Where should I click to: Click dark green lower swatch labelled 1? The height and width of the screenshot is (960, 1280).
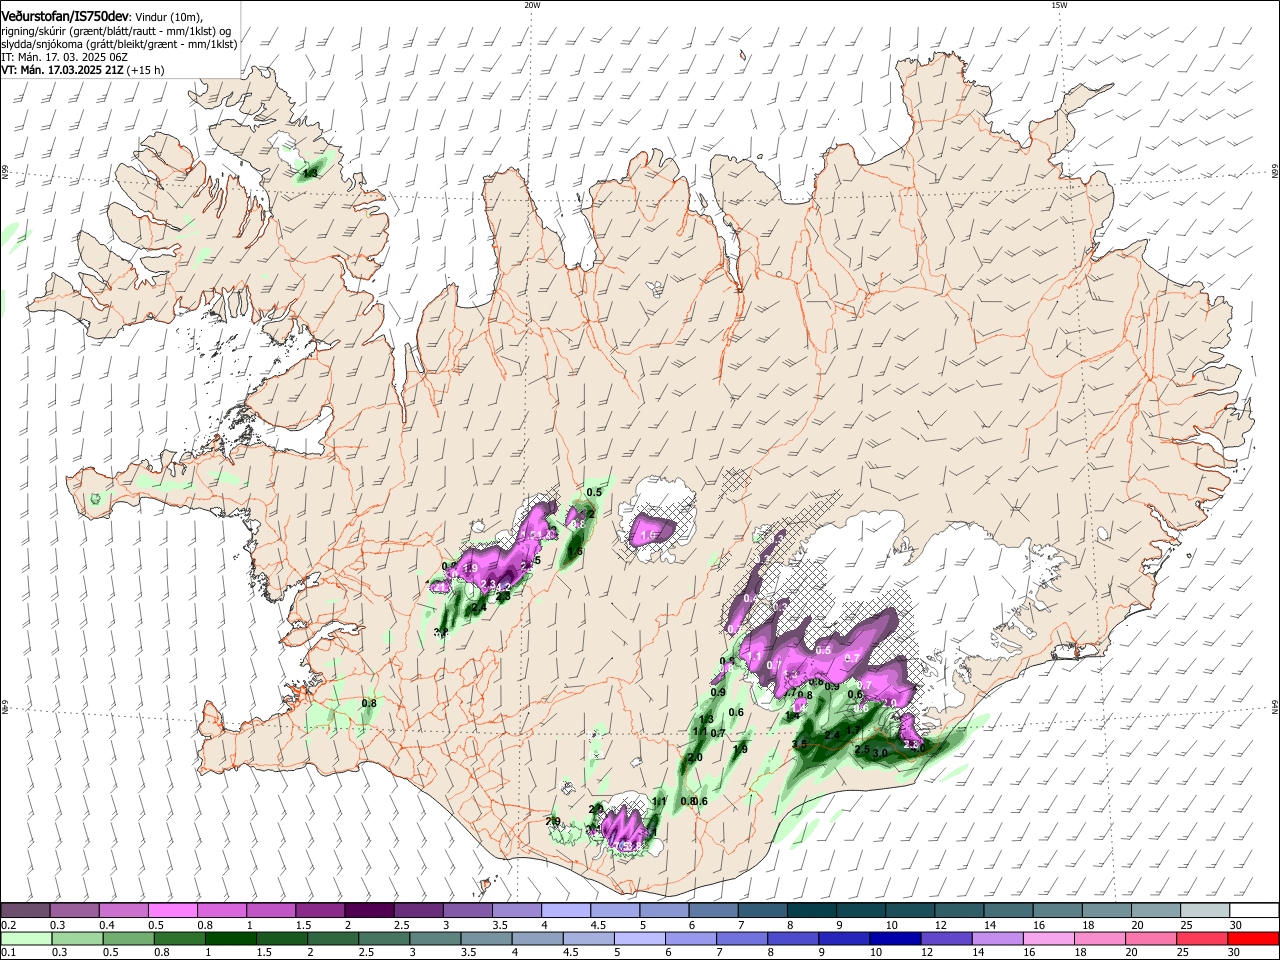click(x=230, y=938)
